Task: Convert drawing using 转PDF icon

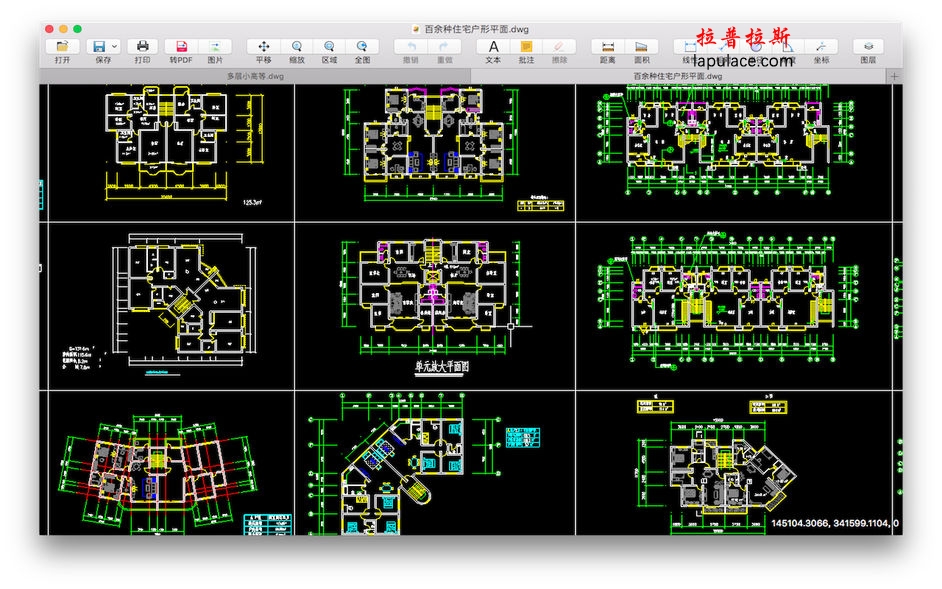Action: [x=181, y=46]
